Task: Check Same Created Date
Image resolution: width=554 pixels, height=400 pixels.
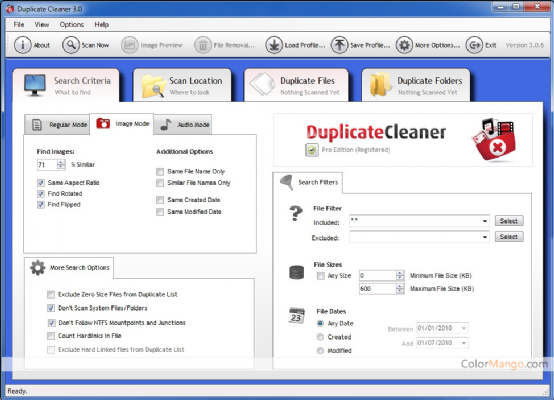Action: [x=160, y=200]
